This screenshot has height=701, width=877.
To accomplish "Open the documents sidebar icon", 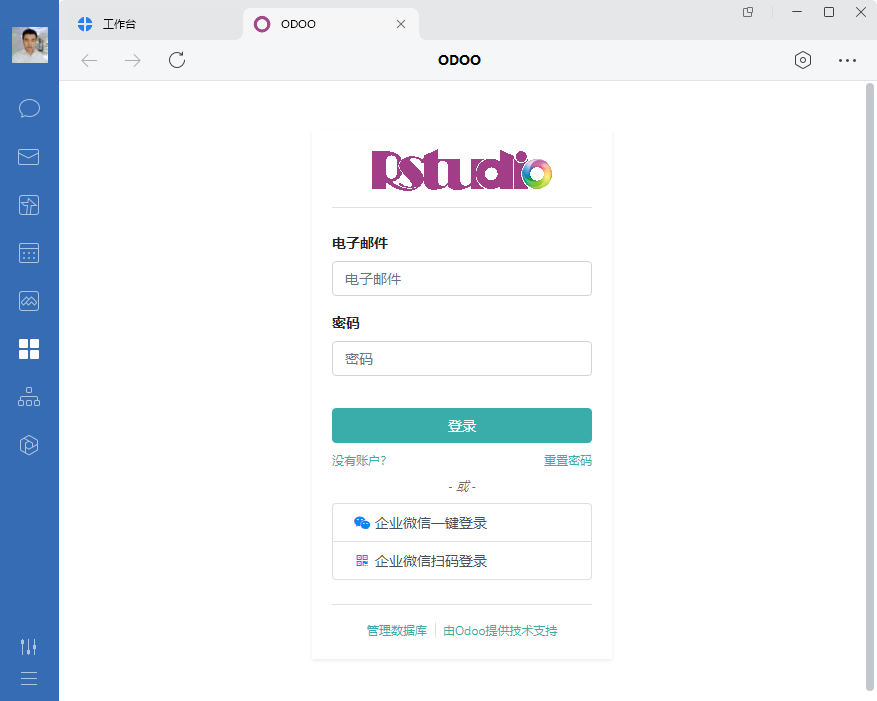I will [x=29, y=205].
